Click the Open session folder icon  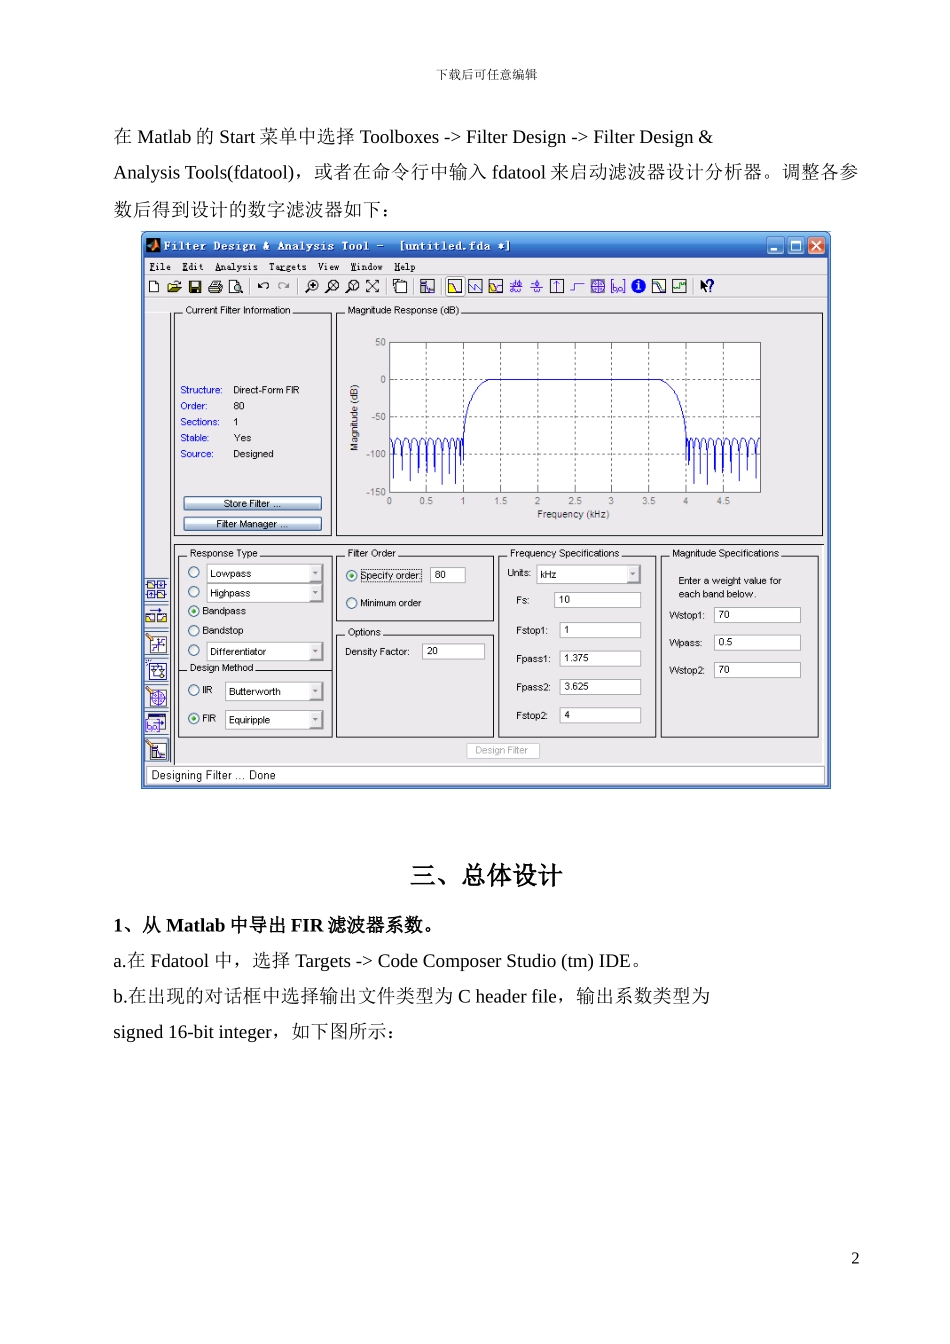click(x=174, y=286)
